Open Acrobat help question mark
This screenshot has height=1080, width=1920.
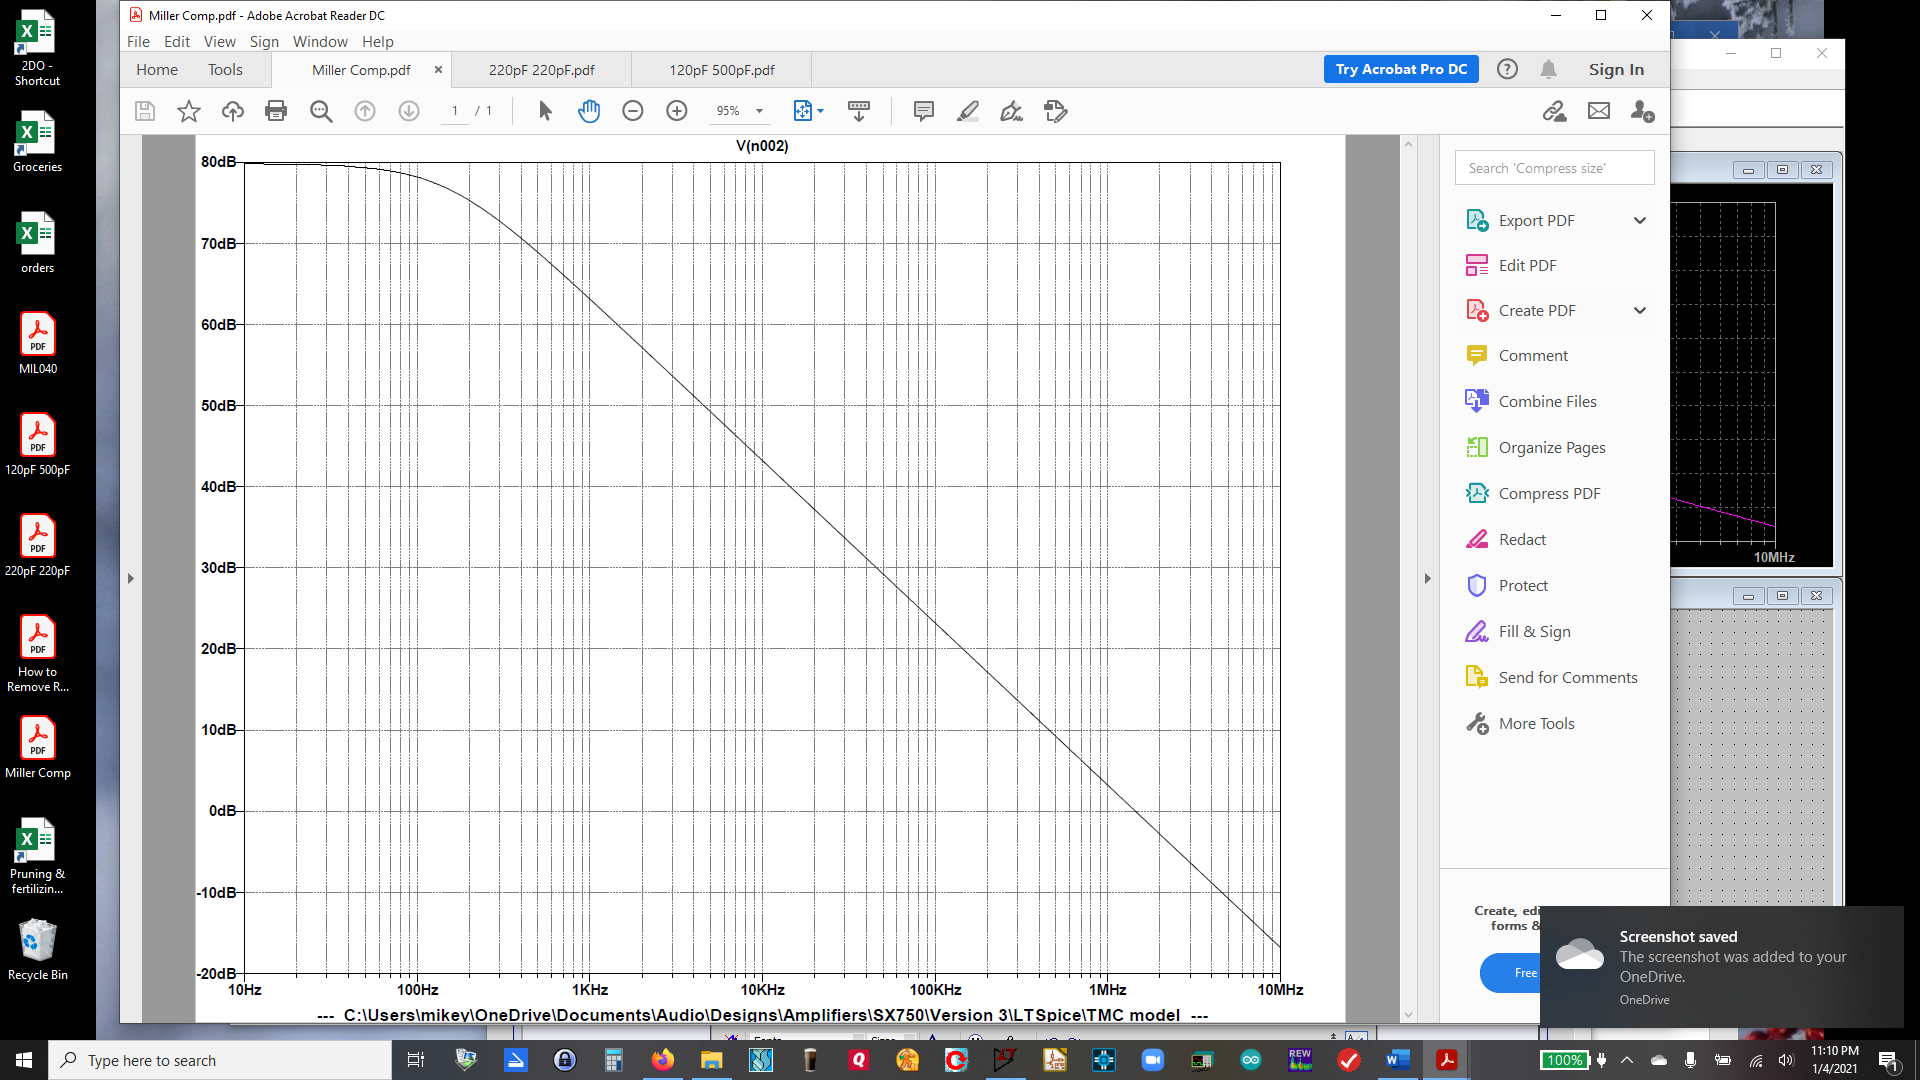coord(1507,69)
